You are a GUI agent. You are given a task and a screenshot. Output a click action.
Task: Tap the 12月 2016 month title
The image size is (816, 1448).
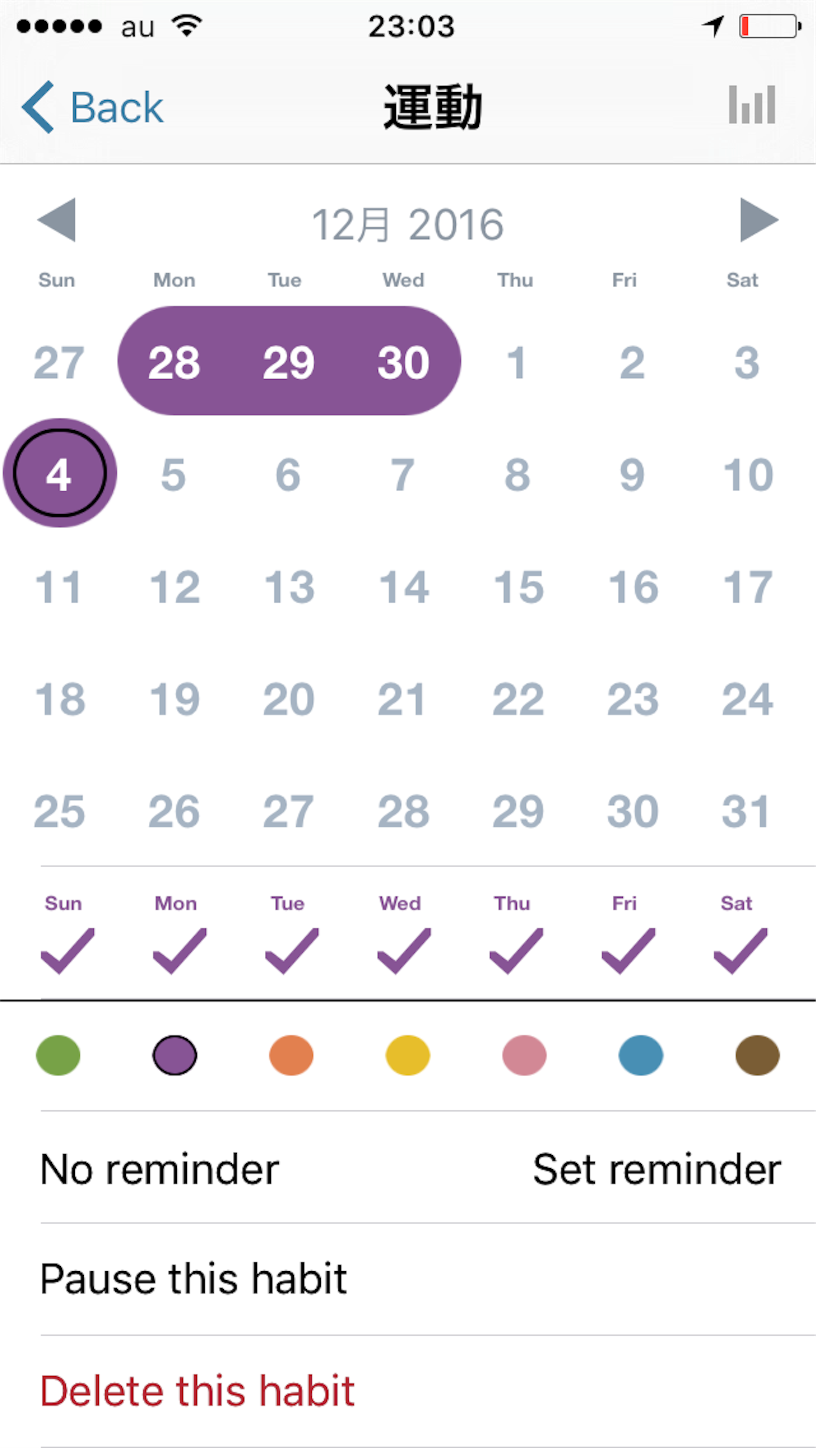(x=408, y=224)
